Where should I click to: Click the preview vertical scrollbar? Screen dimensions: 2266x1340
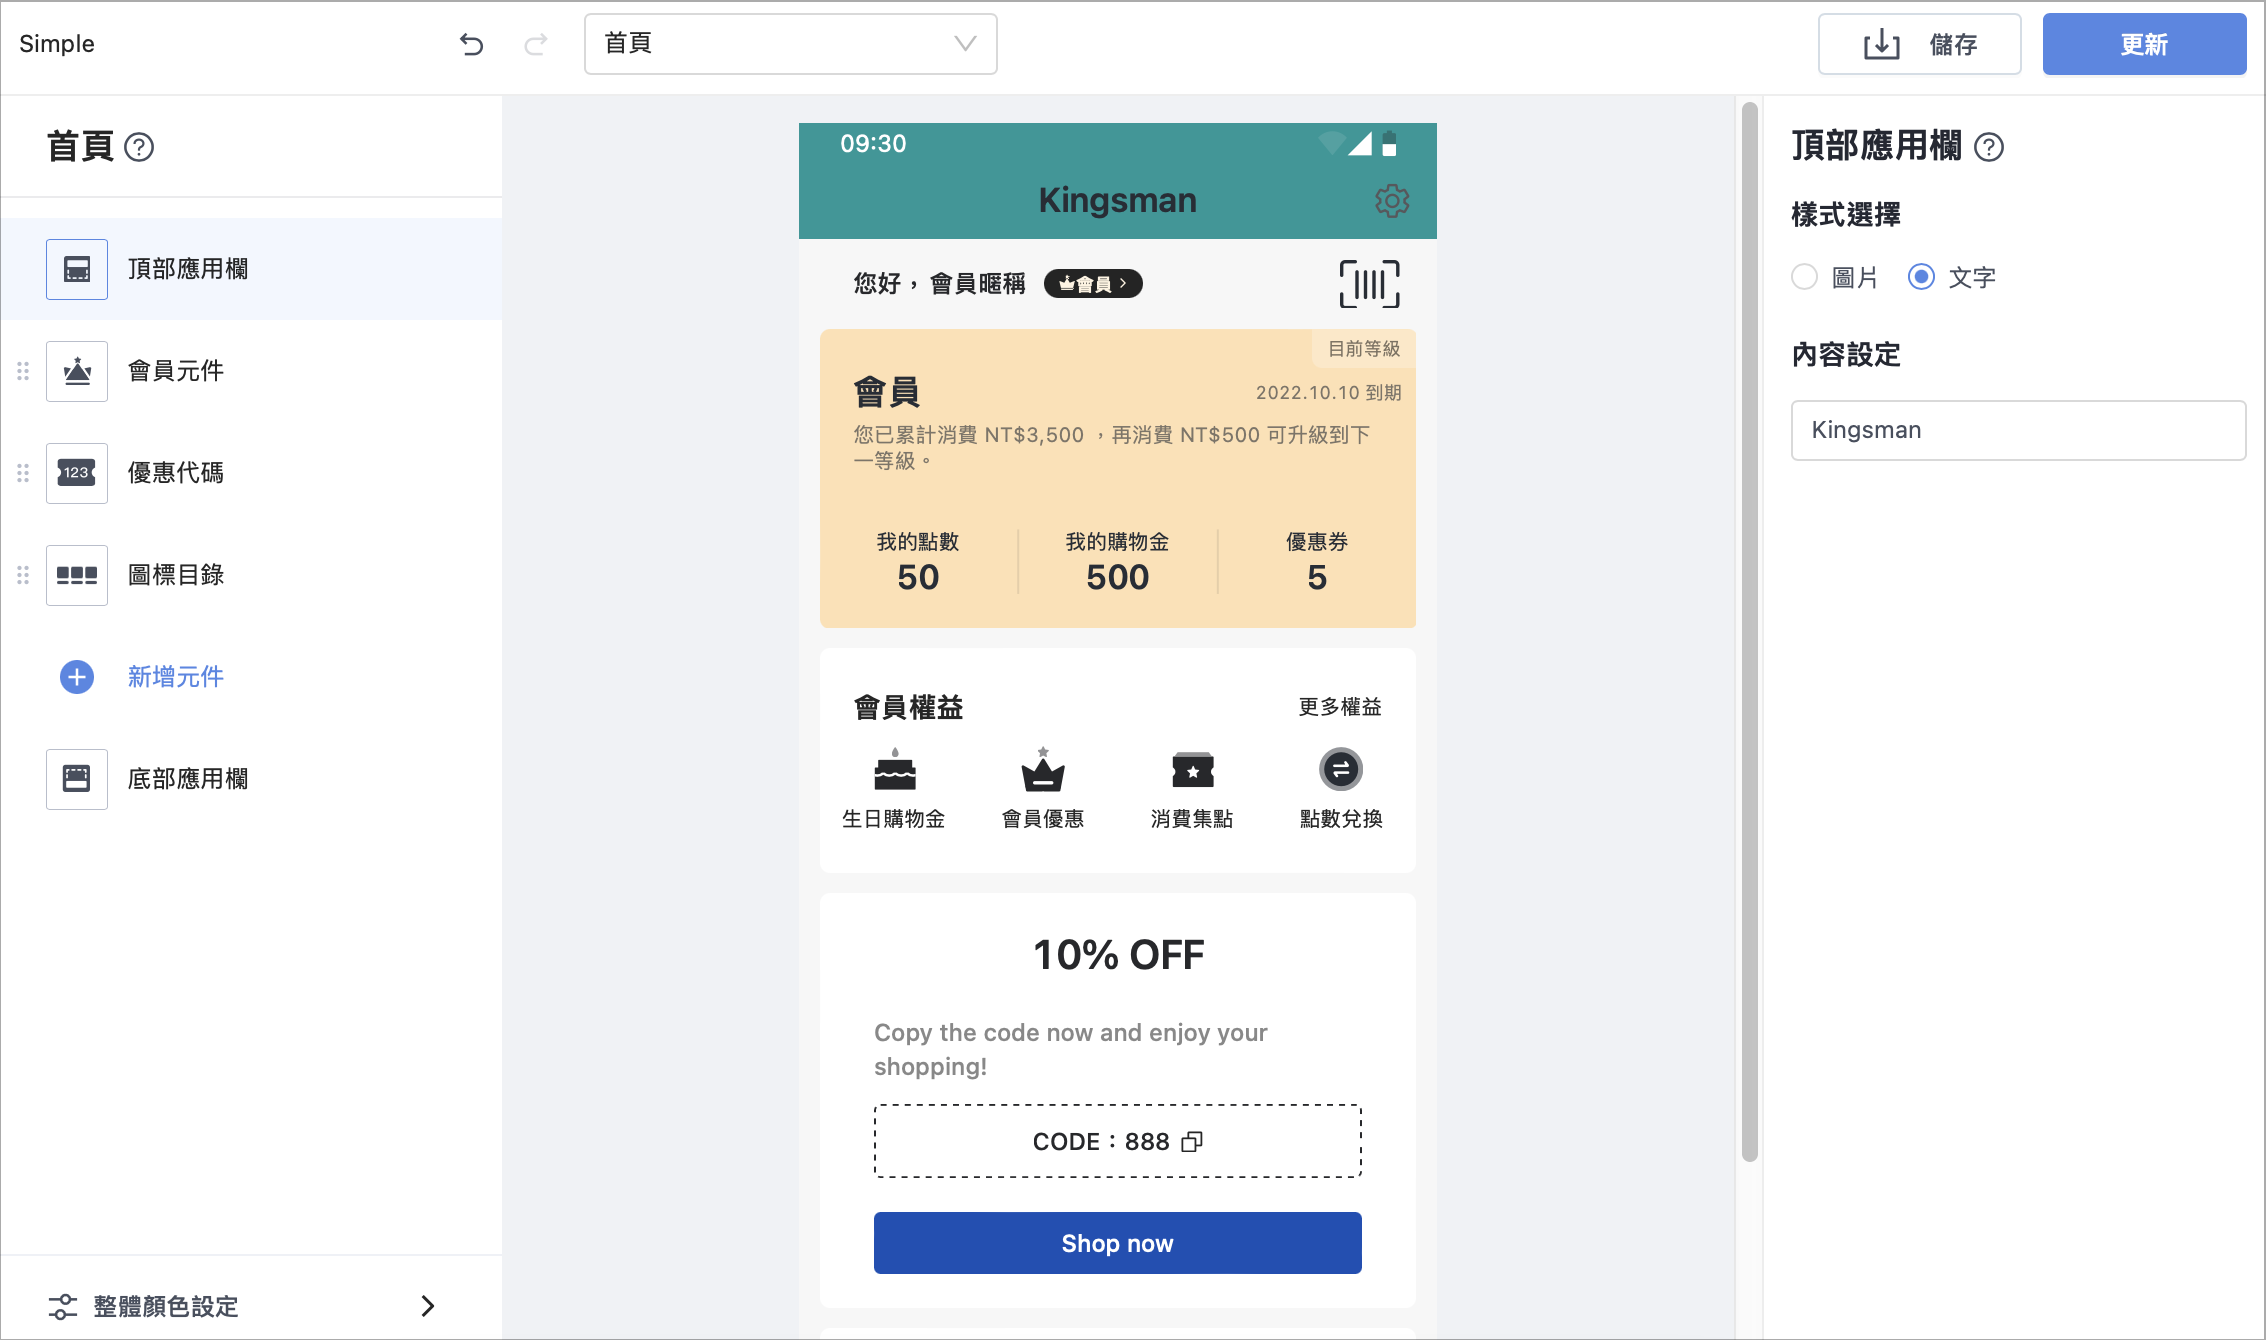(x=1749, y=632)
